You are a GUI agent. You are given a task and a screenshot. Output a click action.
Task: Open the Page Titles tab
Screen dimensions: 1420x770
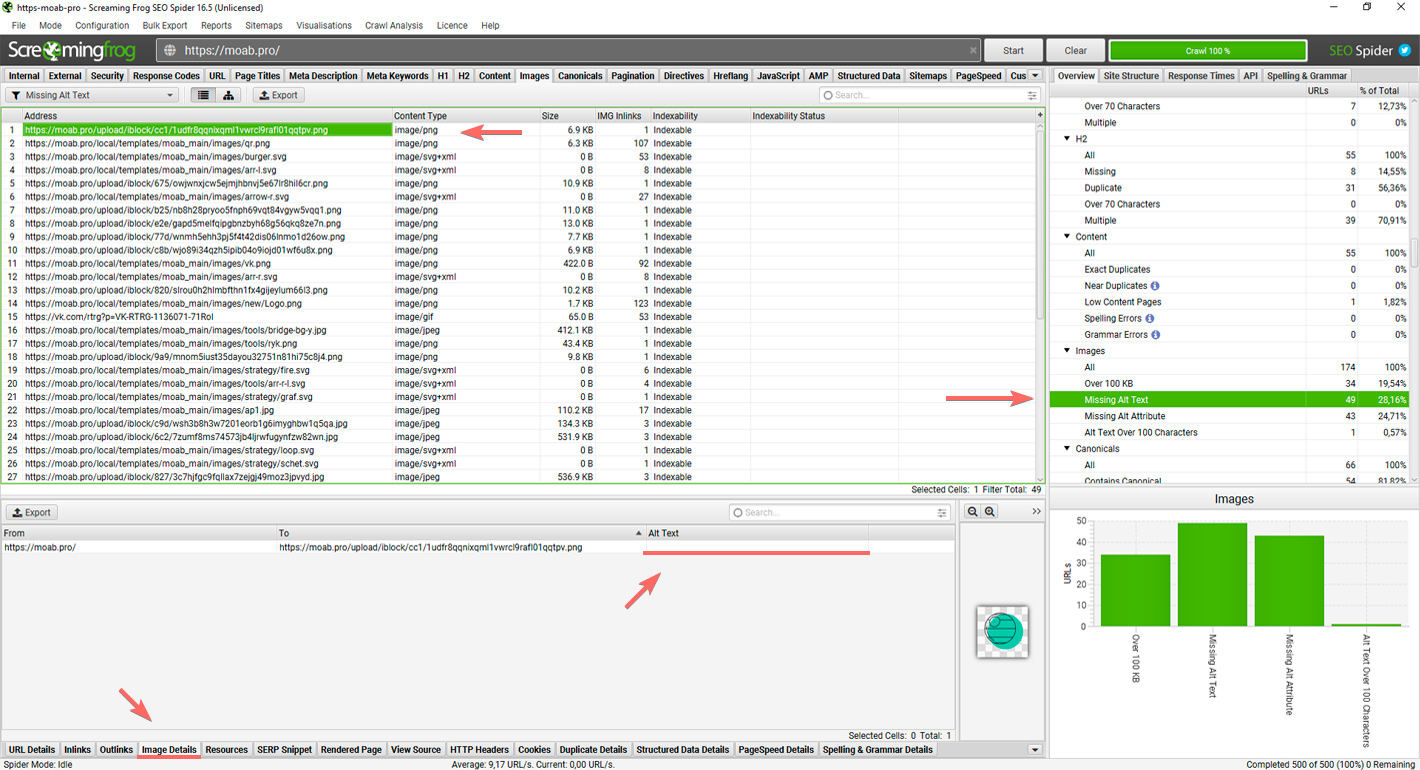[257, 76]
